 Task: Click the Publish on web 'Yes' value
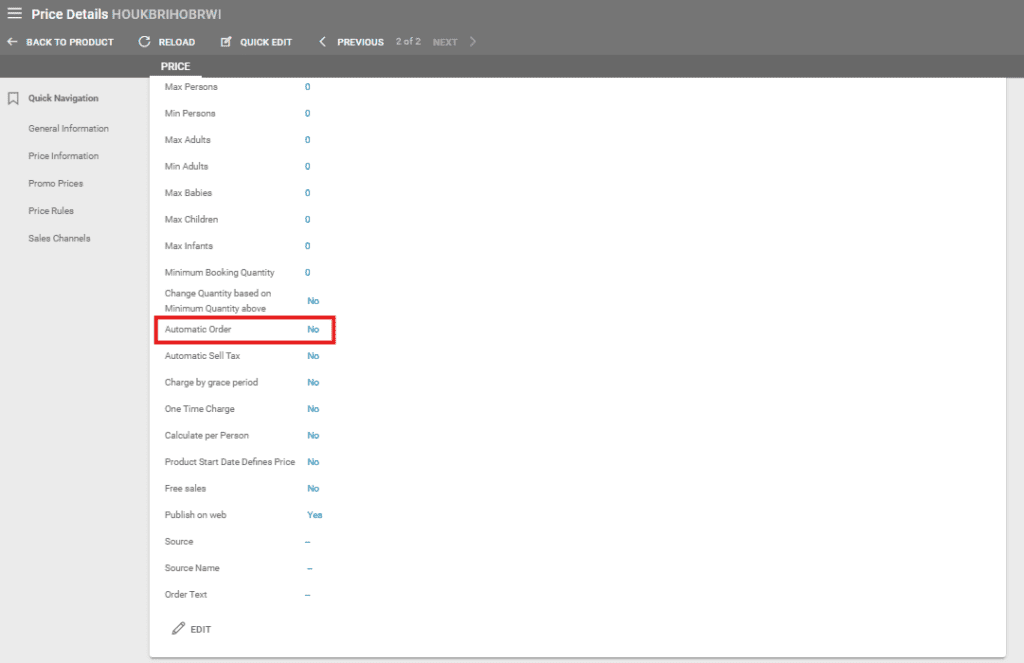click(x=314, y=515)
